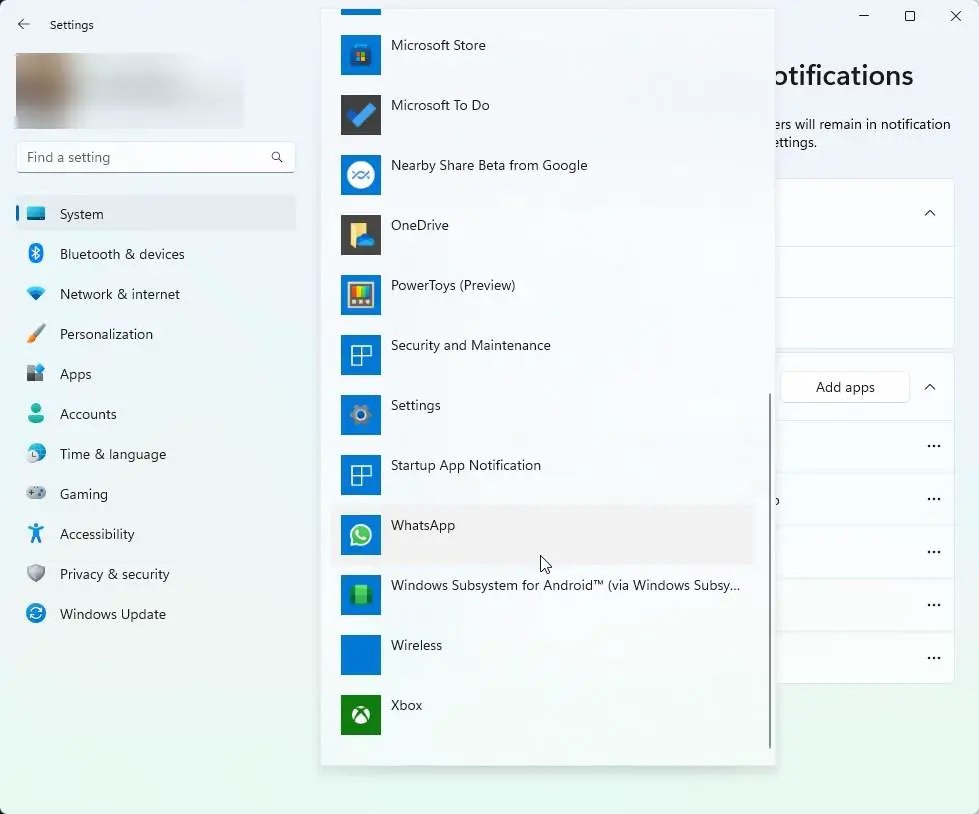Image resolution: width=979 pixels, height=814 pixels.
Task: Click the Startup App Notification icon
Action: (361, 474)
